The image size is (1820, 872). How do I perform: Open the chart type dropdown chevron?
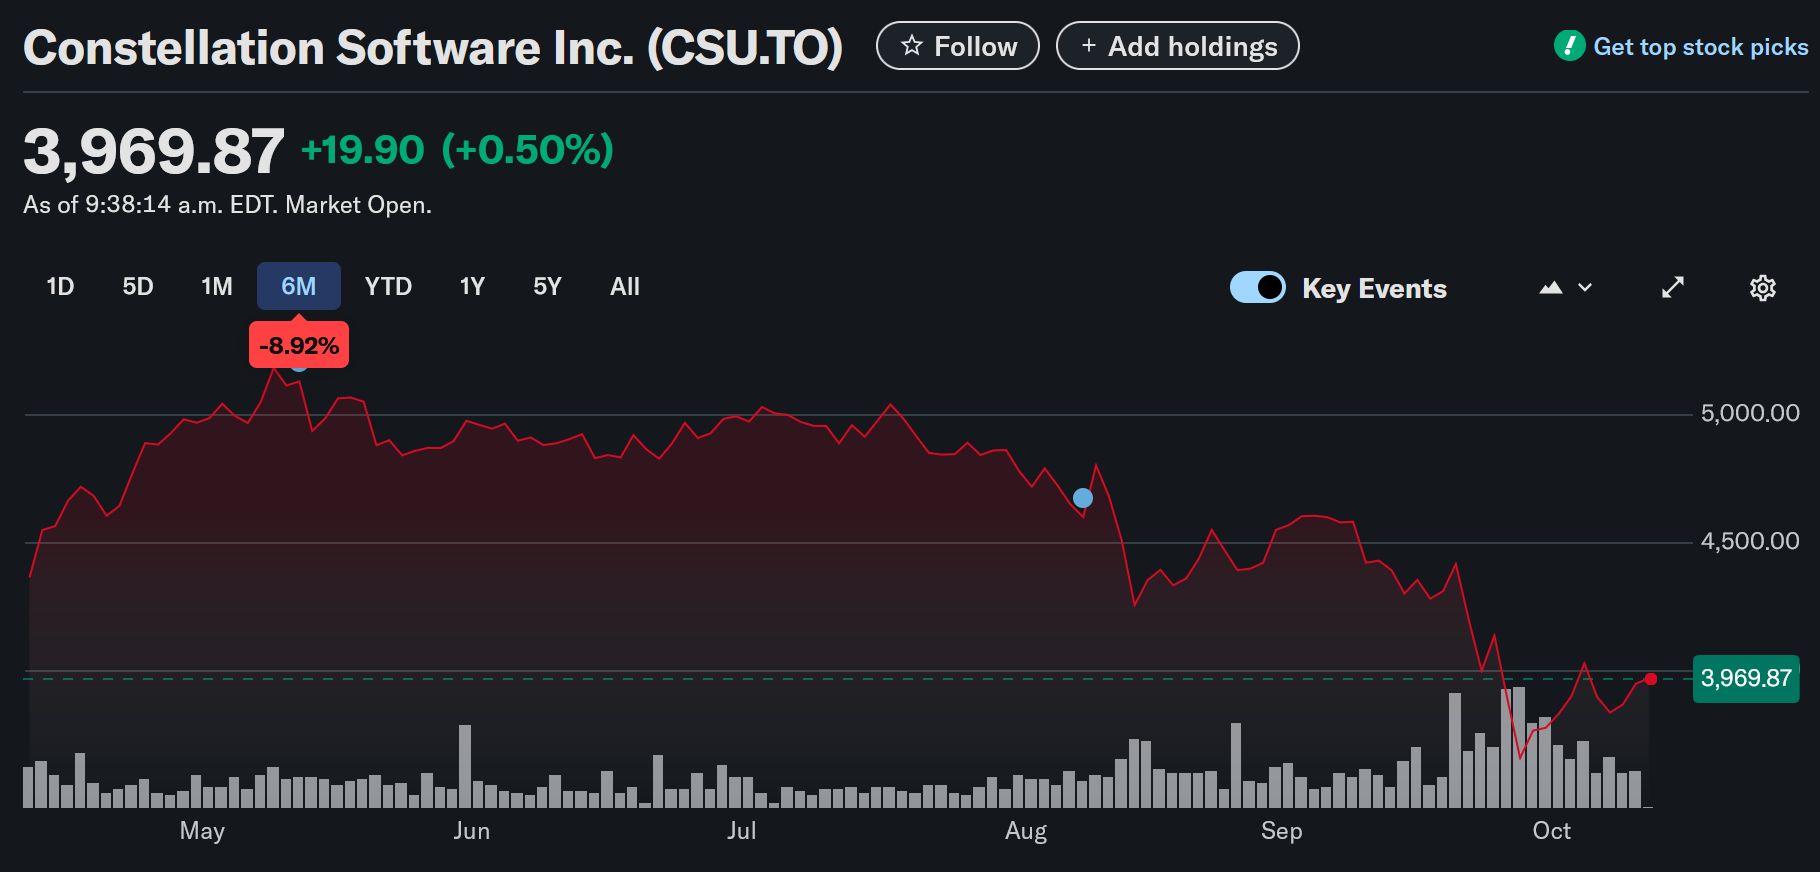click(x=1585, y=288)
